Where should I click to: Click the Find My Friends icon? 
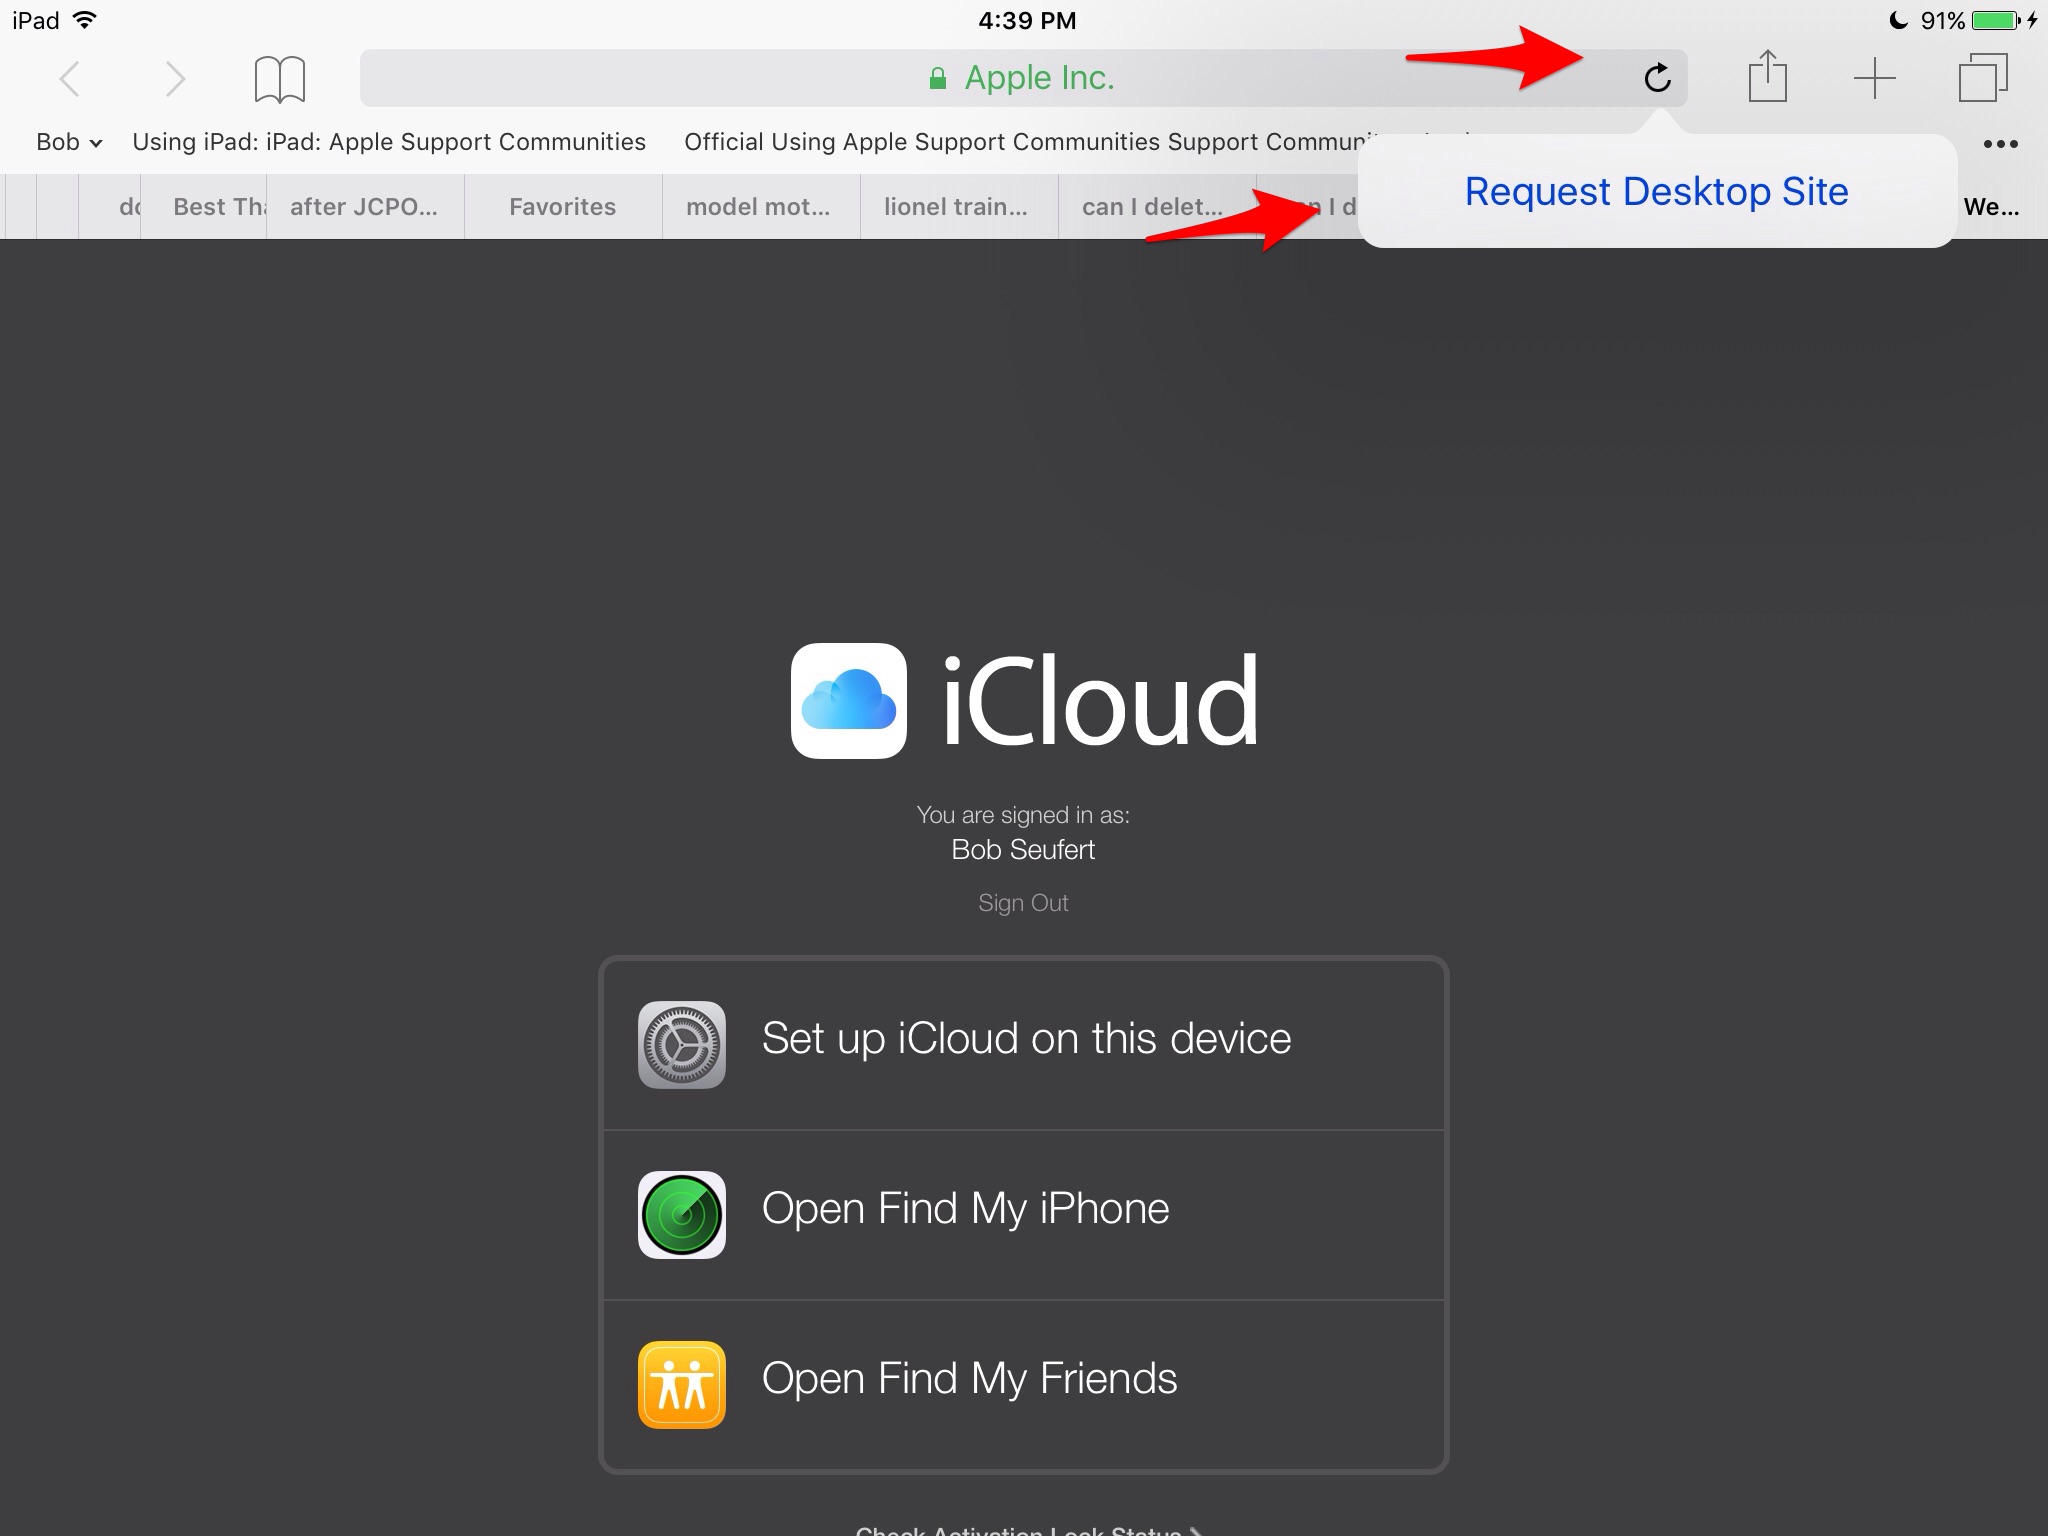[x=682, y=1384]
